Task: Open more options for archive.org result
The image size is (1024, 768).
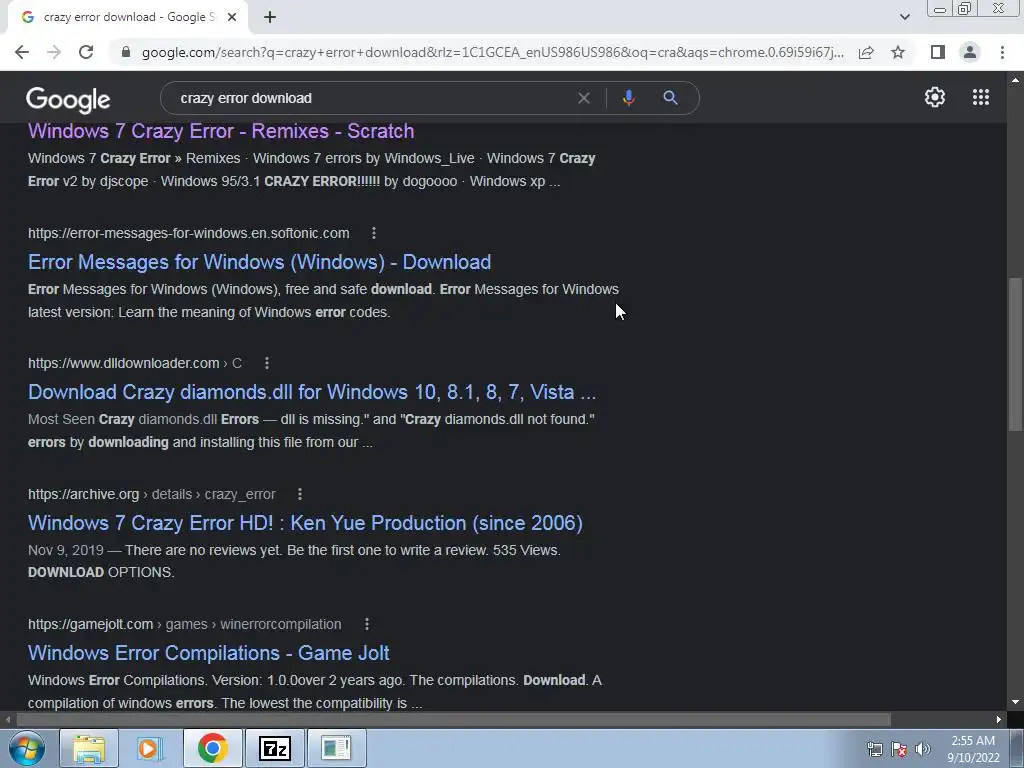Action: coord(300,494)
